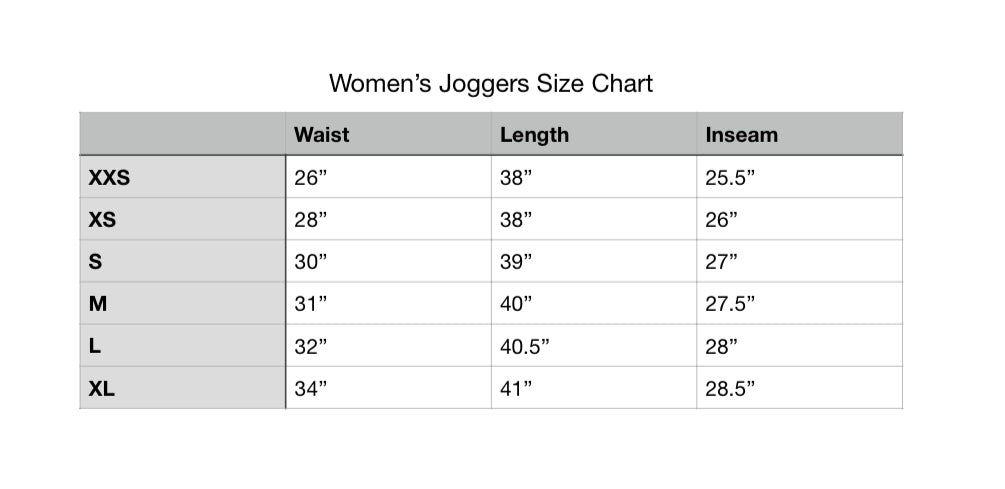Image resolution: width=1005 pixels, height=489 pixels.
Task: Select the 40.5” length cell for L
Action: coord(525,346)
